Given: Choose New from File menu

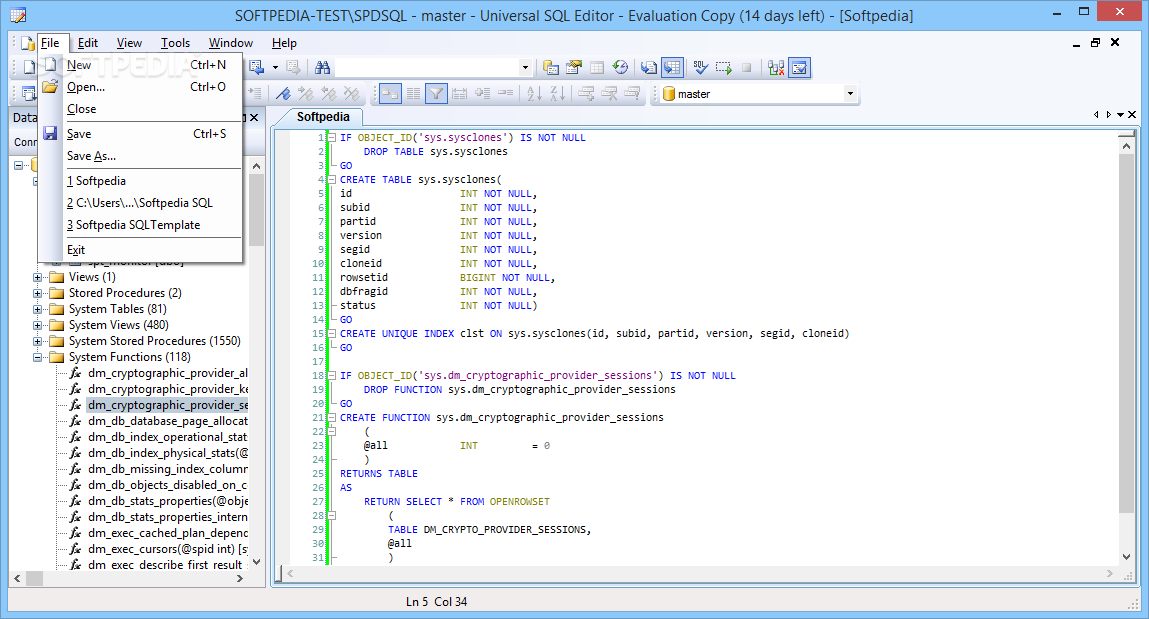Looking at the screenshot, I should 141,65.
